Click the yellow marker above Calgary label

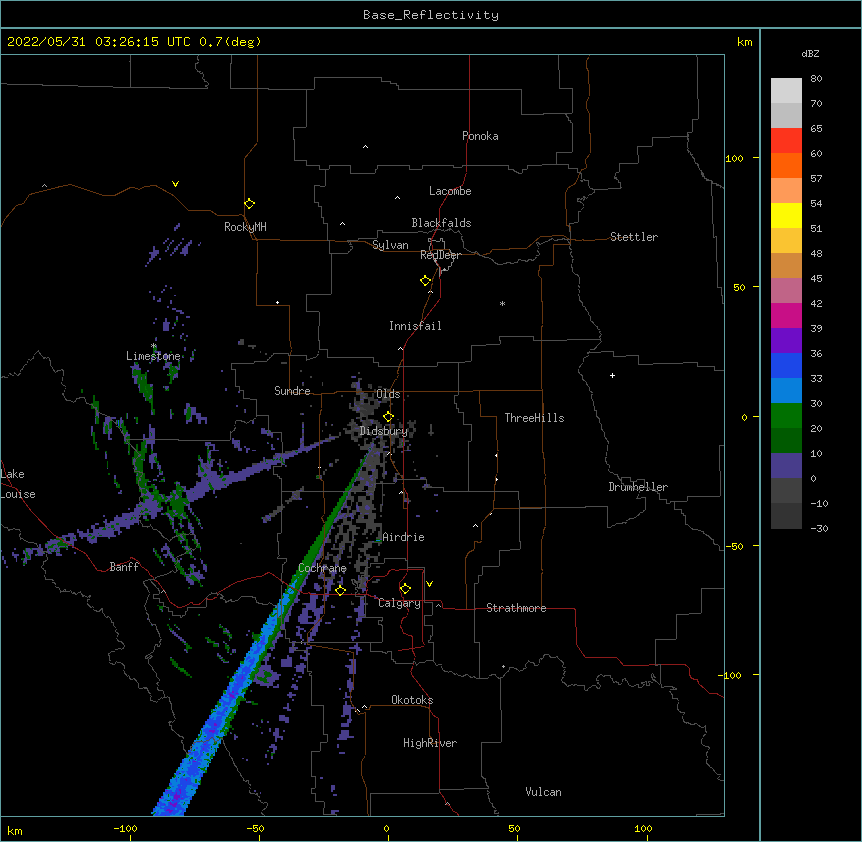click(x=405, y=589)
